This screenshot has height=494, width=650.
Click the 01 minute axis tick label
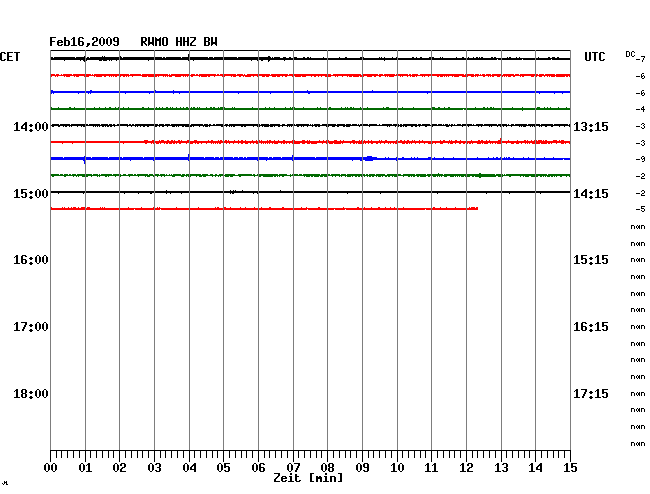coord(85,468)
